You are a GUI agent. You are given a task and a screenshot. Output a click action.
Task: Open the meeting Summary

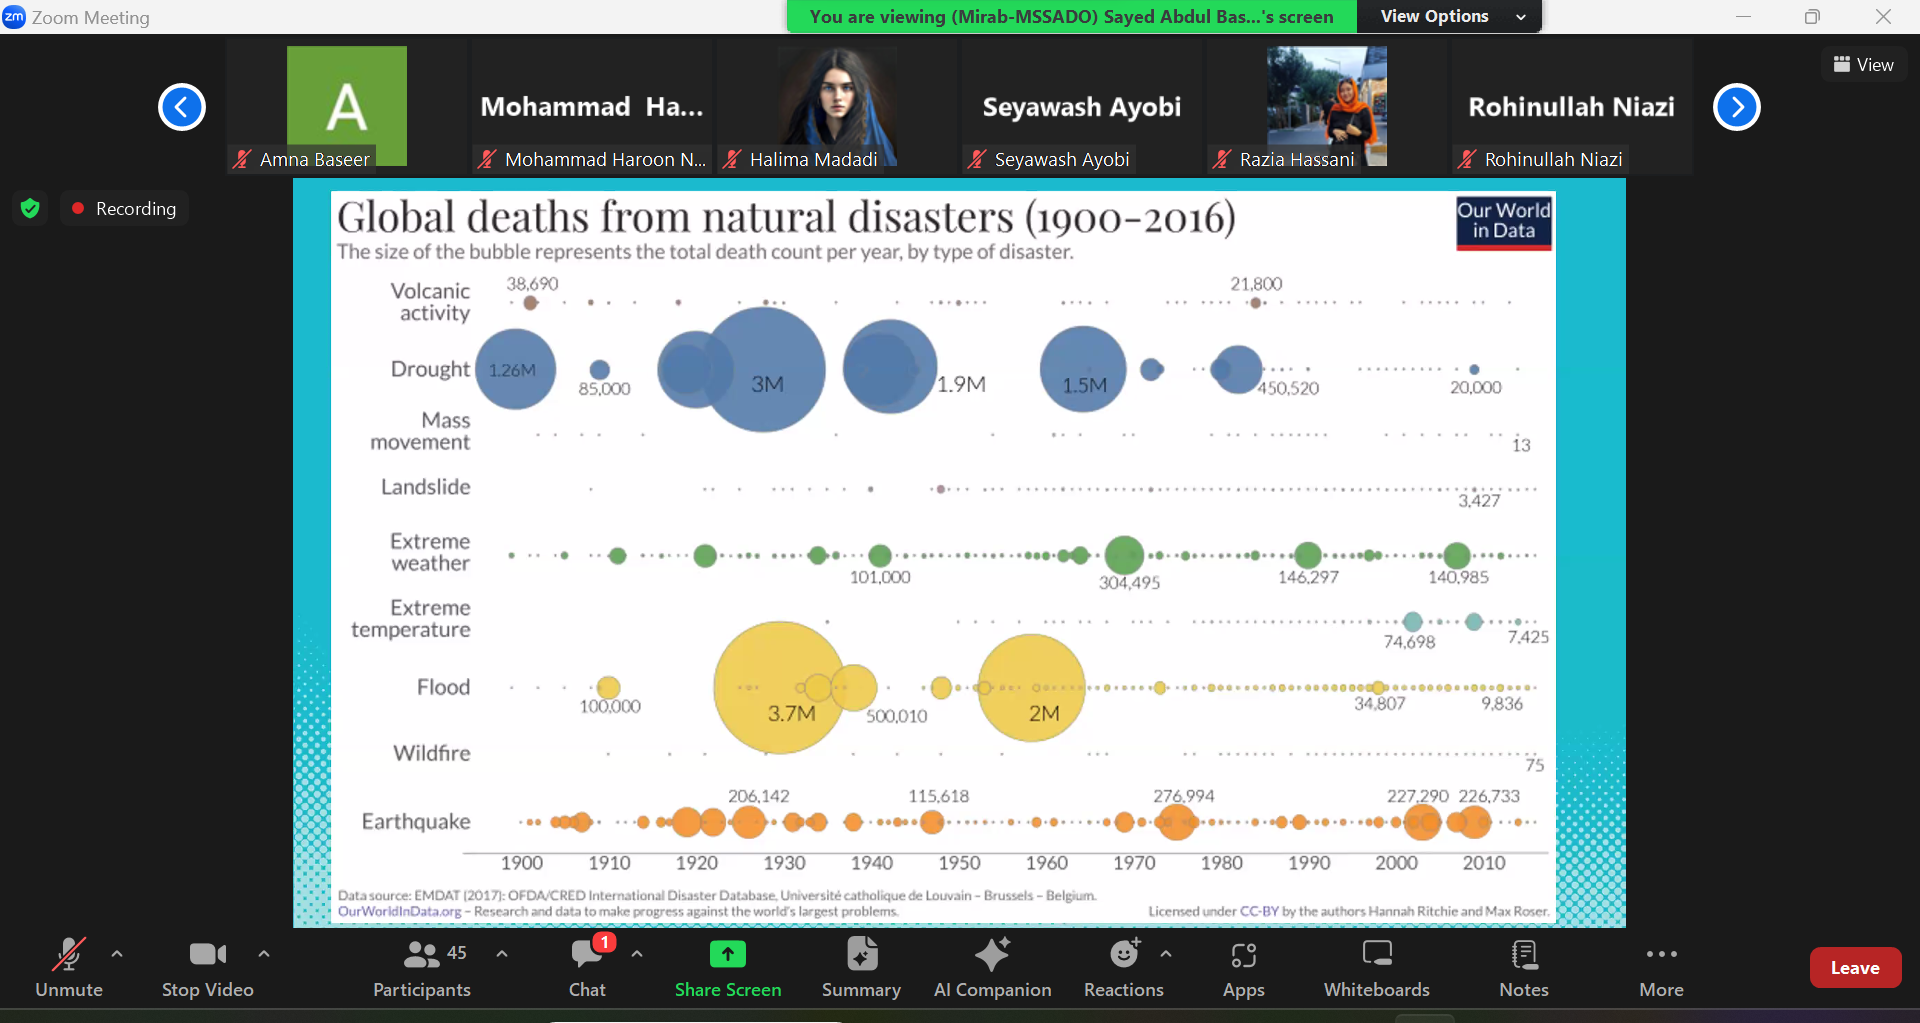(861, 968)
